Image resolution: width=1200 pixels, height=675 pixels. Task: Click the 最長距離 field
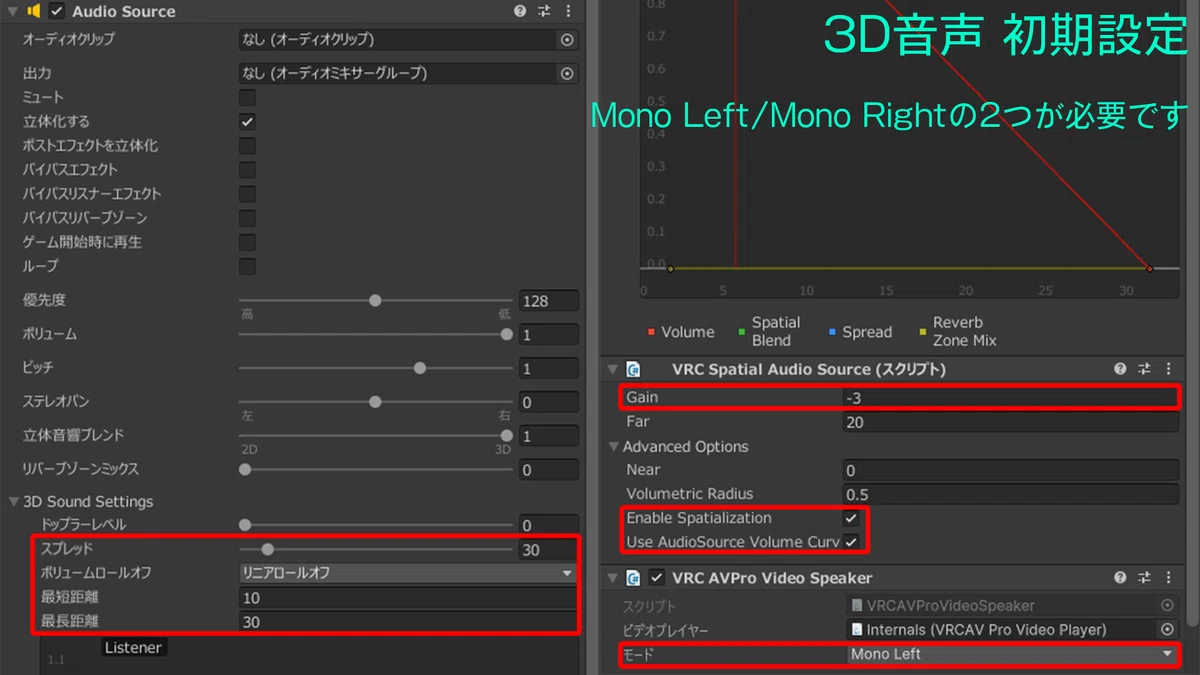tap(408, 621)
